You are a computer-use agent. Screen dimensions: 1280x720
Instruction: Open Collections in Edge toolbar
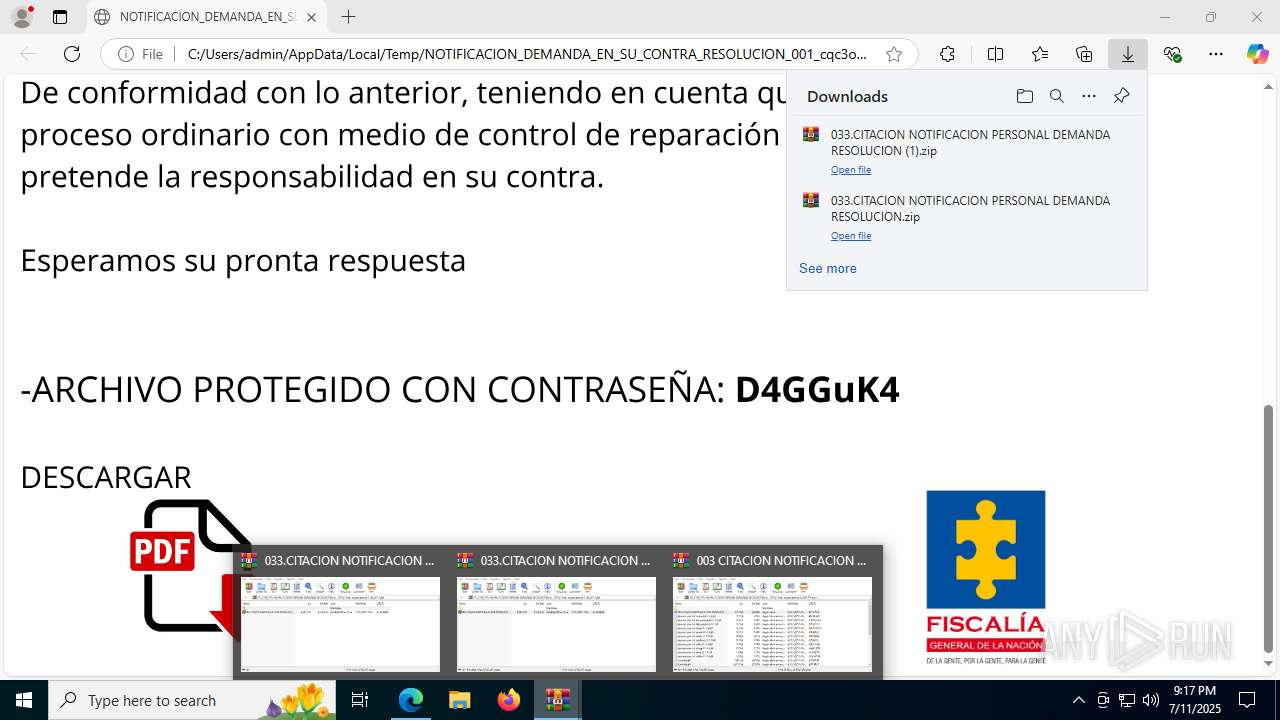pyautogui.click(x=1084, y=54)
